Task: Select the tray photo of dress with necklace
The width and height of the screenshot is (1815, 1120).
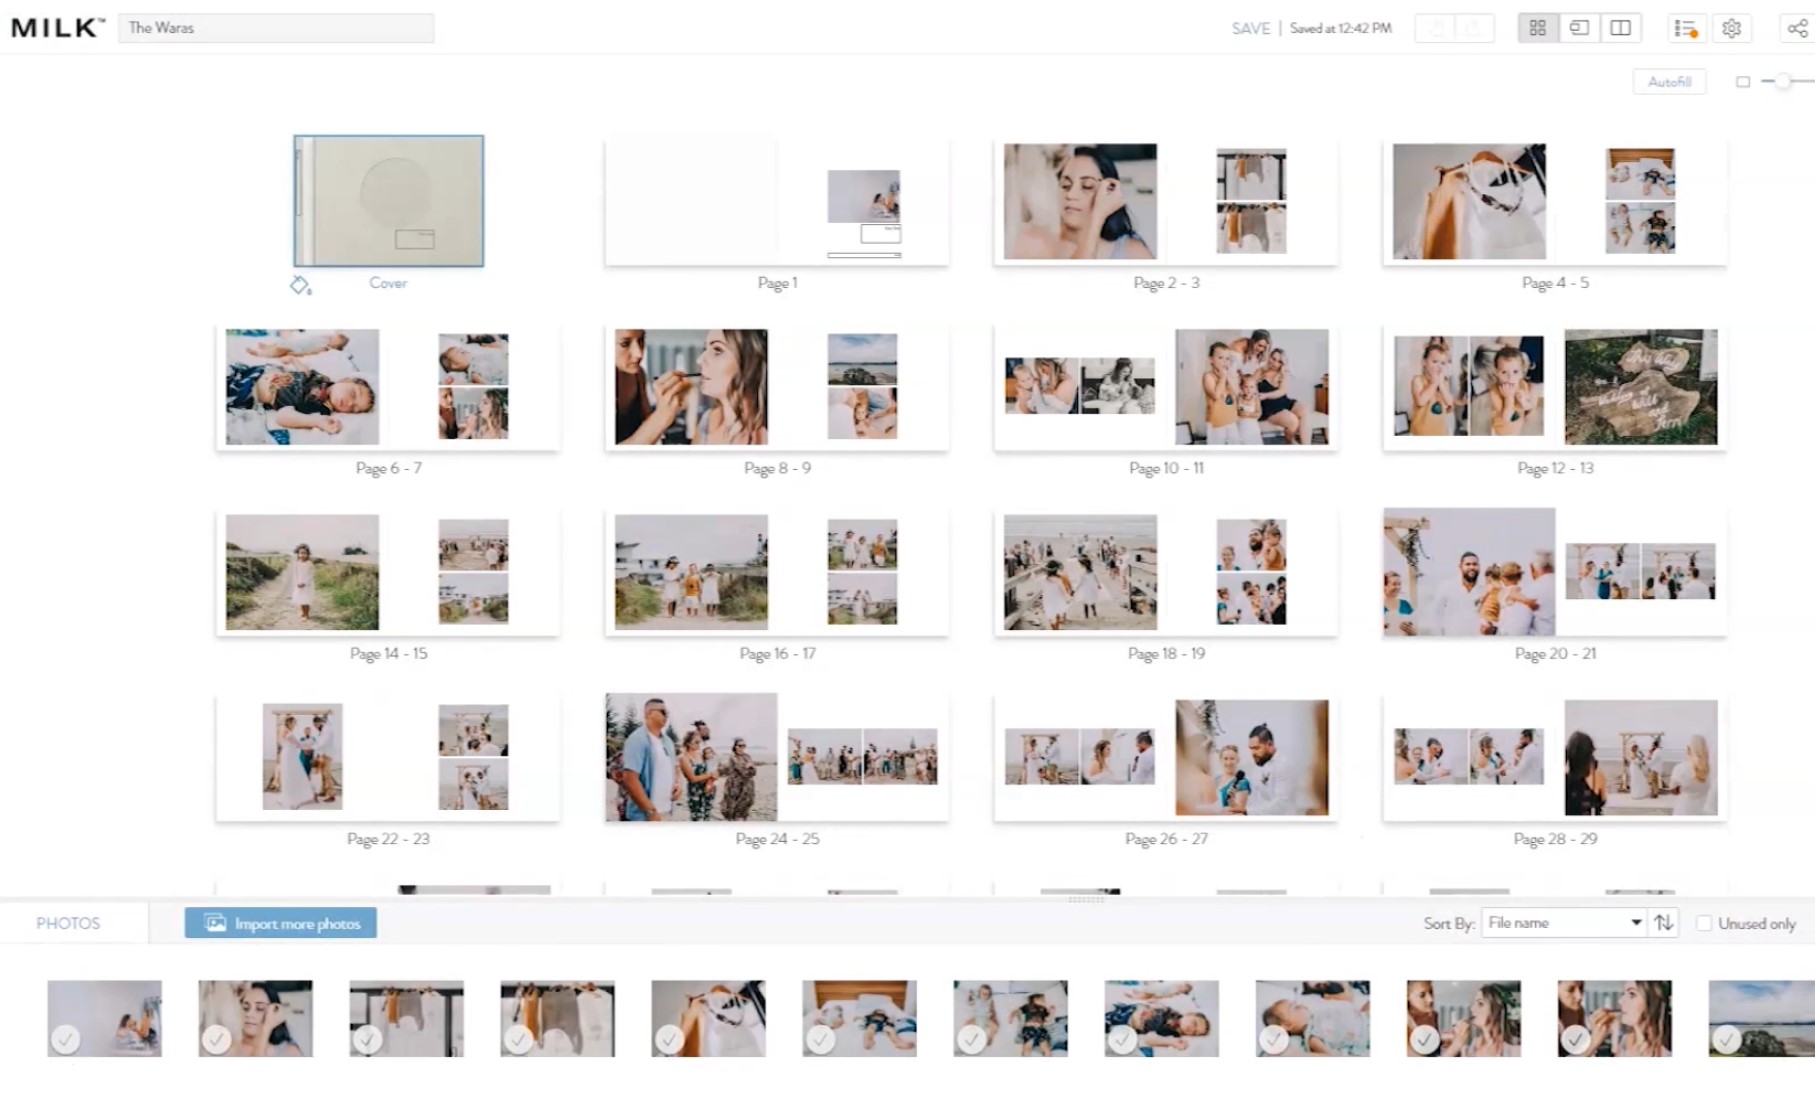Action: (x=709, y=1018)
